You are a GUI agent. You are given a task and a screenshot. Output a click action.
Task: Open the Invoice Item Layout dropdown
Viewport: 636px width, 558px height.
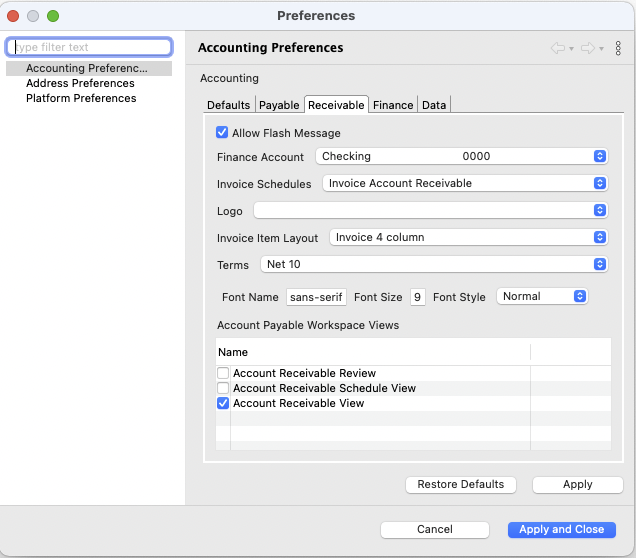tap(468, 237)
